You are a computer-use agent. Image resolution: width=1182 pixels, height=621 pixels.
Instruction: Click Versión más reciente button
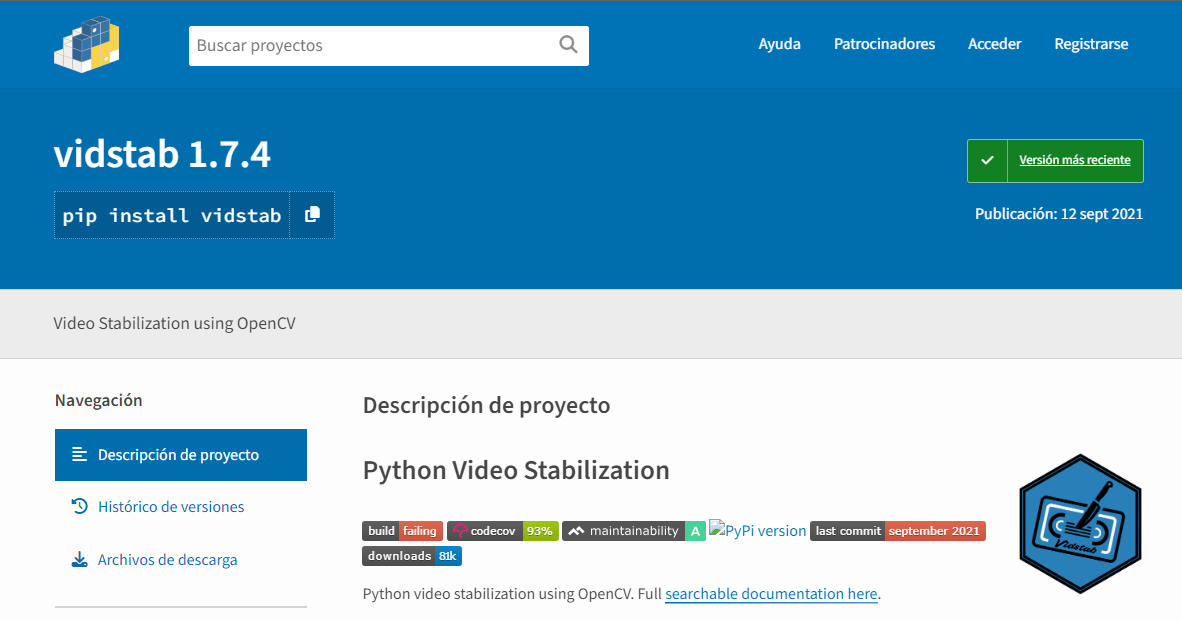pos(1055,161)
